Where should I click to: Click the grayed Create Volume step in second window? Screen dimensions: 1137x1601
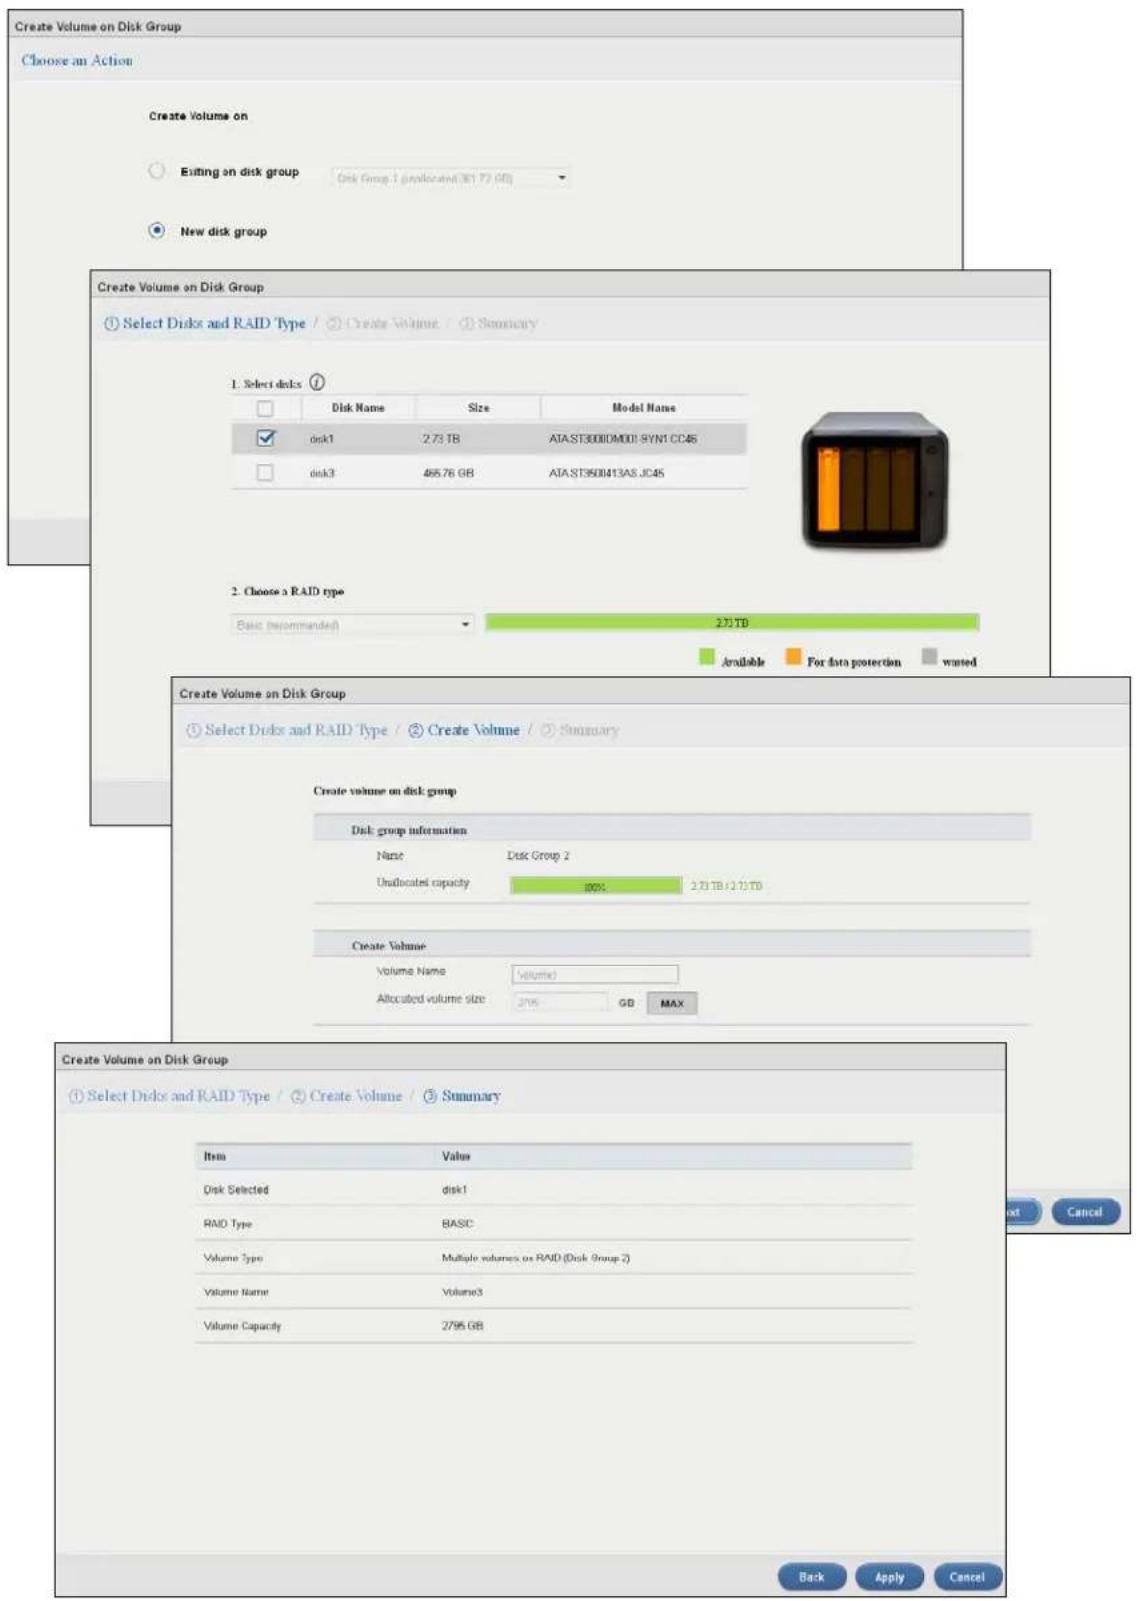coord(383,323)
